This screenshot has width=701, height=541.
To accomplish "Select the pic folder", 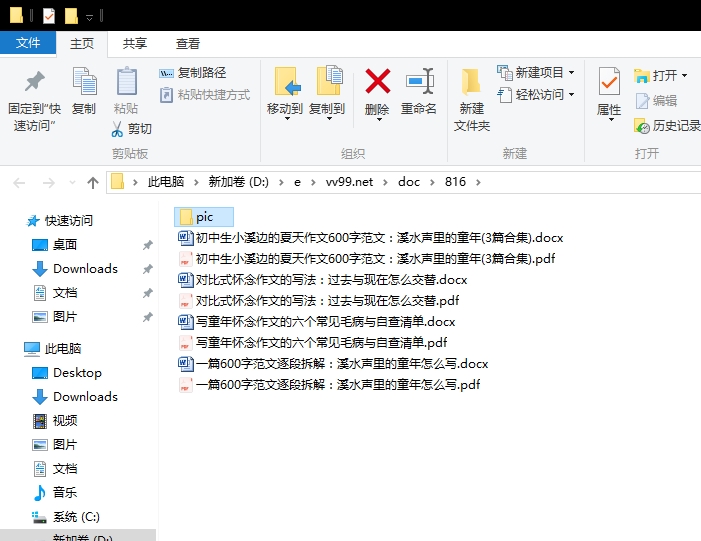I will pos(204,217).
